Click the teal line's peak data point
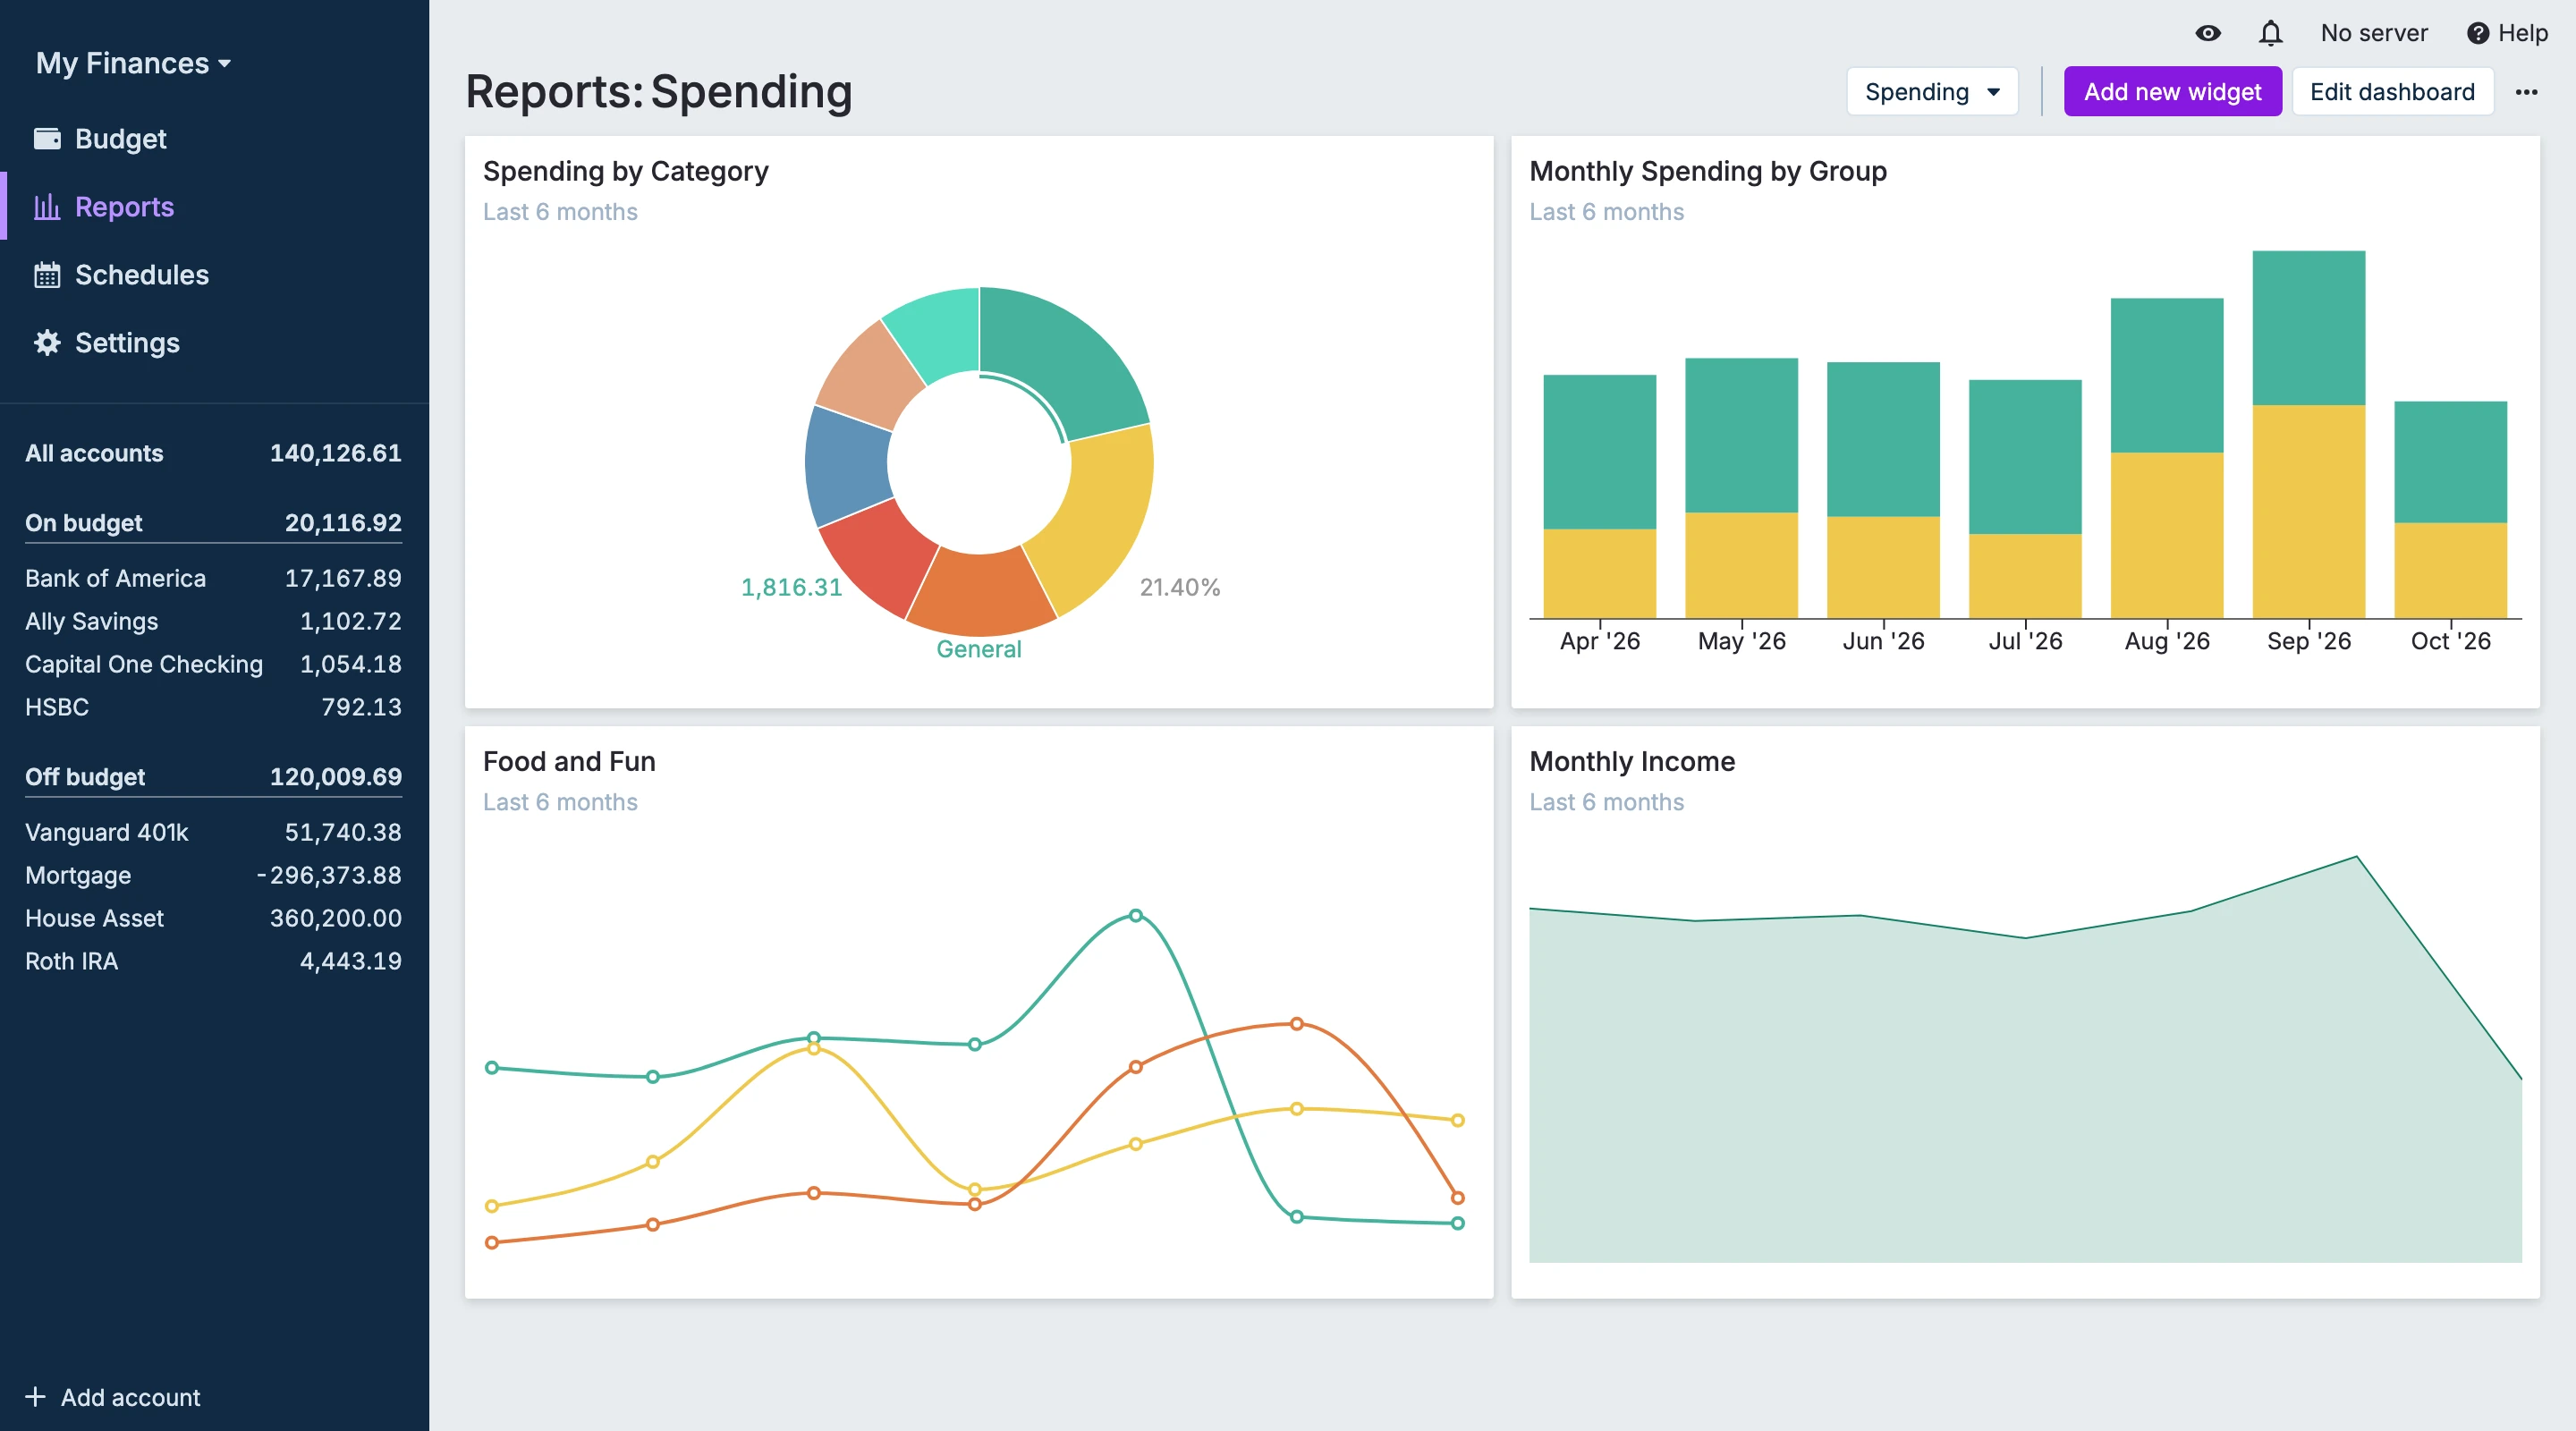The height and width of the screenshot is (1431, 2576). tap(1135, 915)
